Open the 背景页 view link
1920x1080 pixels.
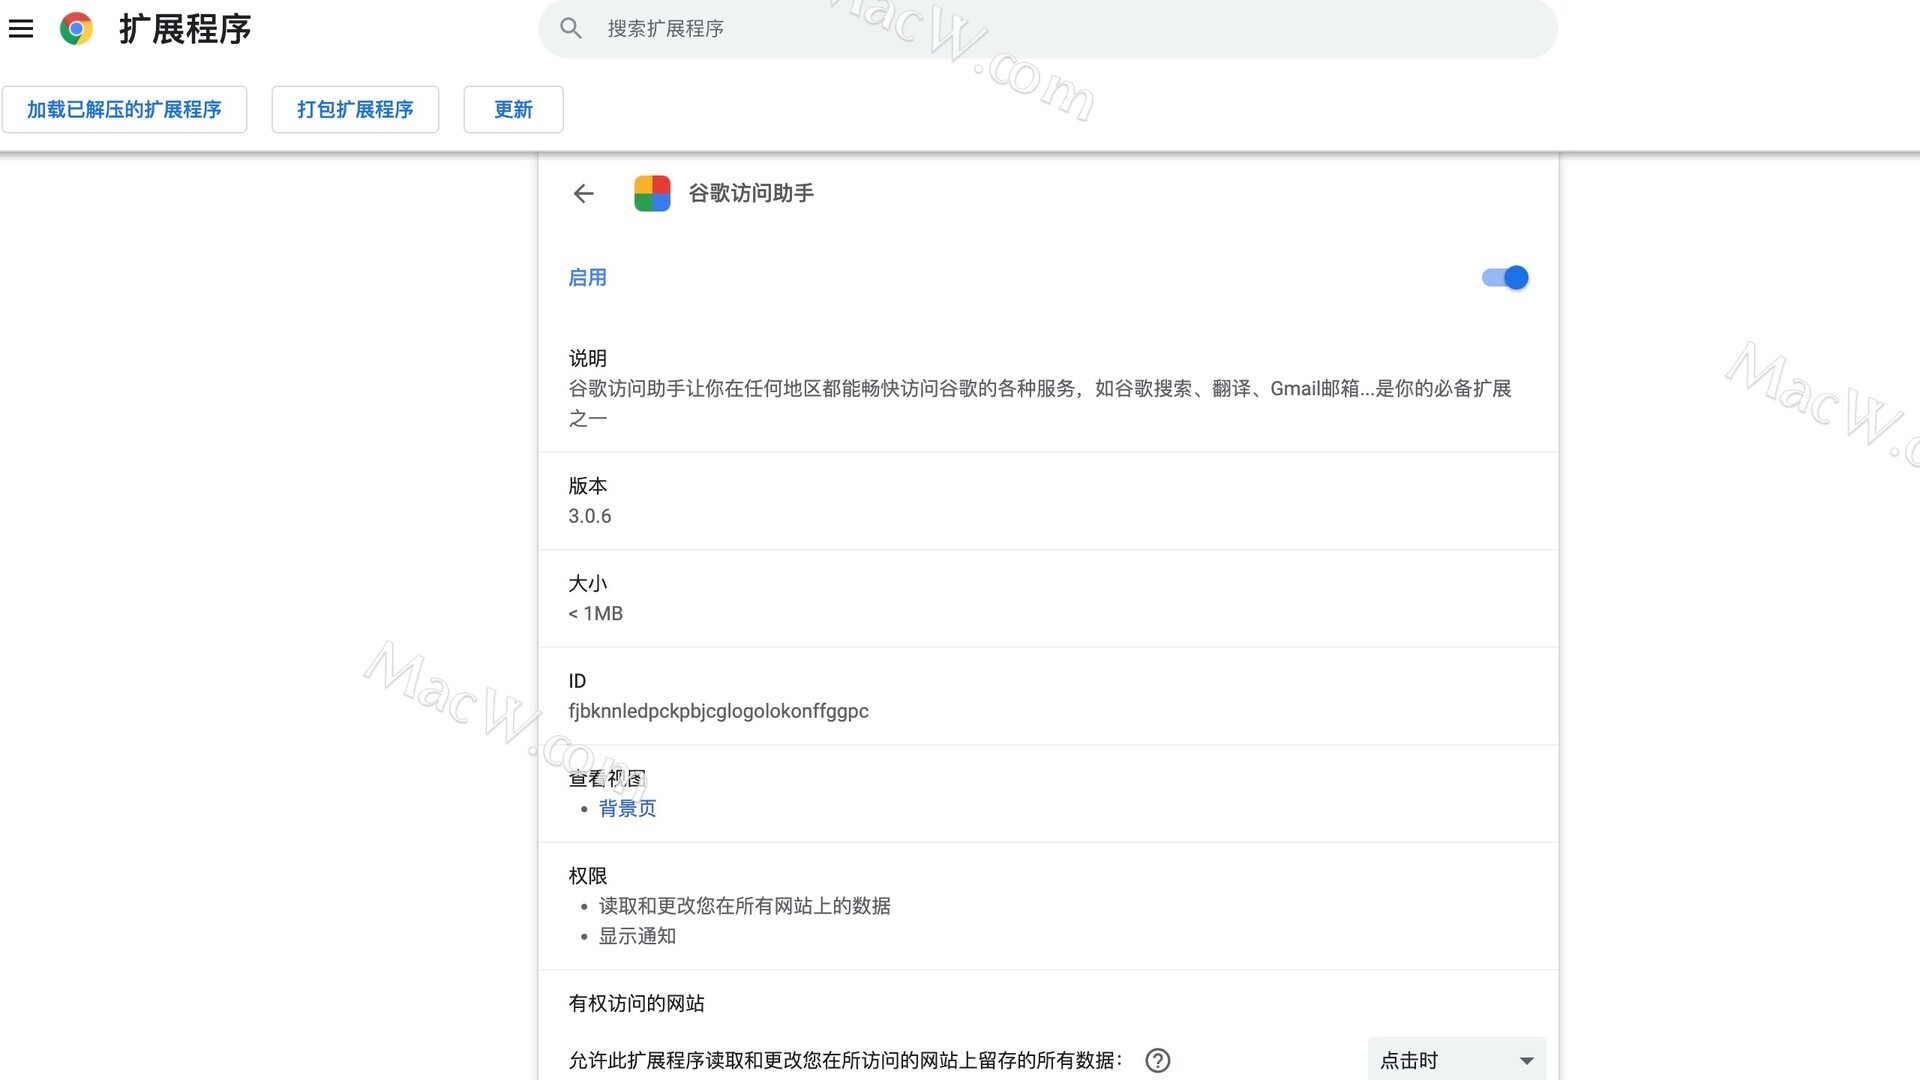click(627, 808)
